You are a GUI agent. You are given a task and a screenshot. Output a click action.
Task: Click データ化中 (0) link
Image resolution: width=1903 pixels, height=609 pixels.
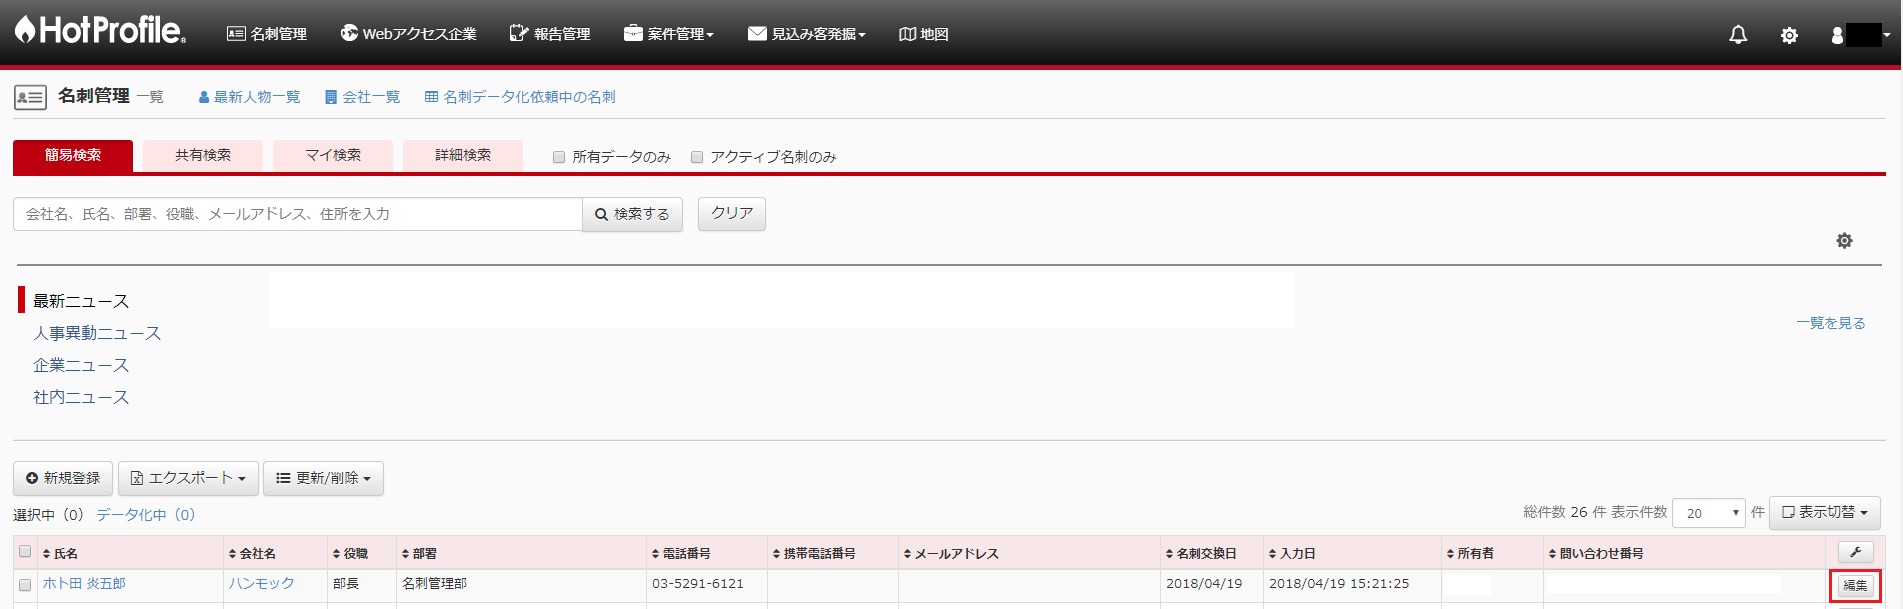click(x=146, y=515)
